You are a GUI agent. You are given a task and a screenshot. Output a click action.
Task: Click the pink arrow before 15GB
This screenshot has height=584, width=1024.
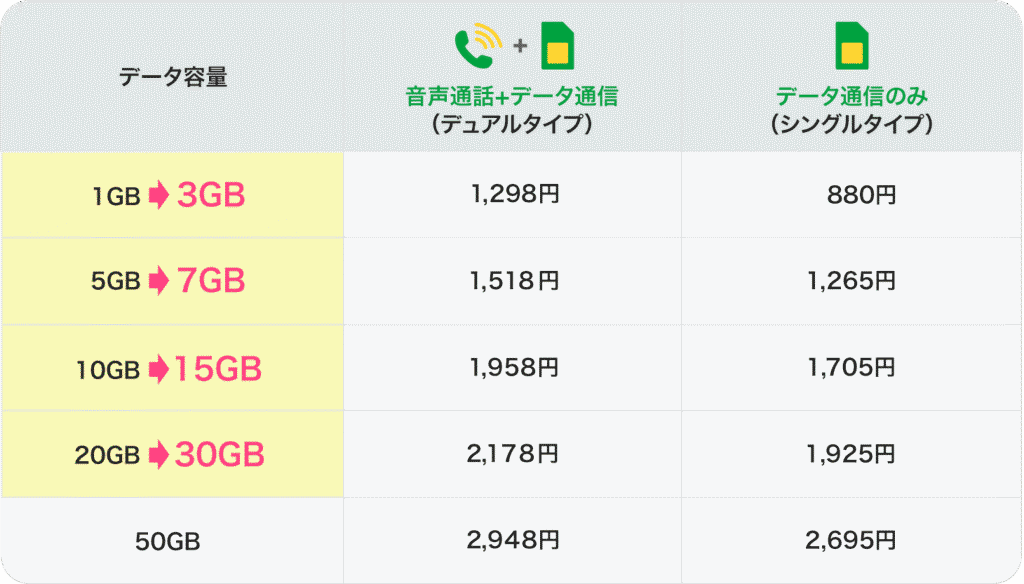click(x=158, y=370)
